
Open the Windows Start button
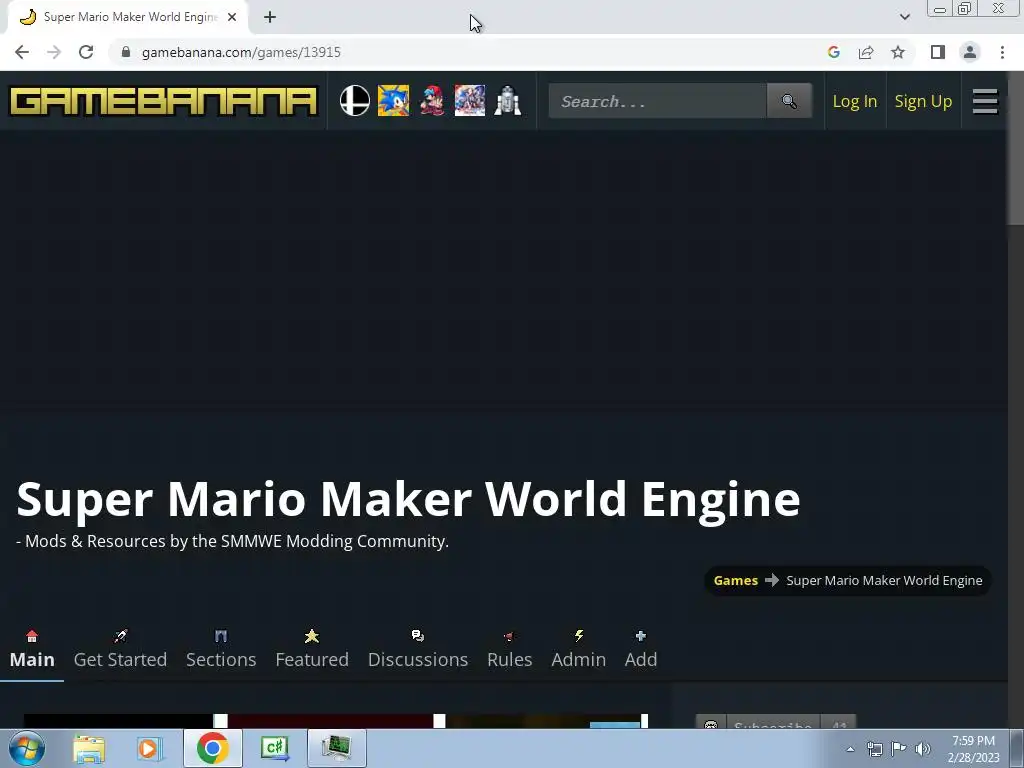tap(26, 748)
